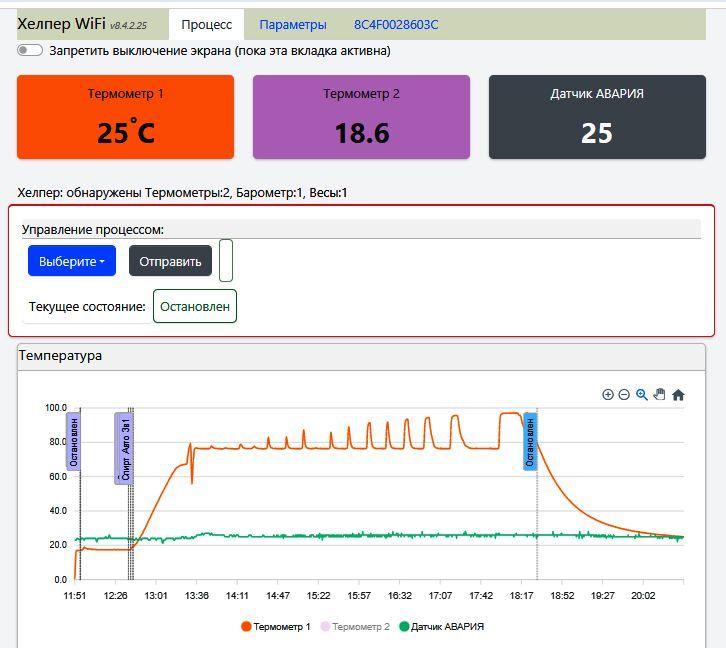
Task: Click the empty field beside Отправить
Action: tap(226, 261)
